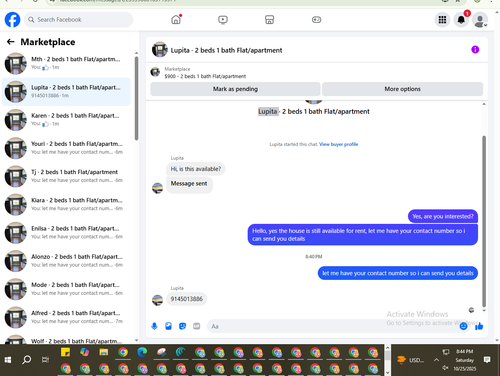Open Microsoft Edge from taskbar
This screenshot has height=376, width=500.
pos(142,352)
